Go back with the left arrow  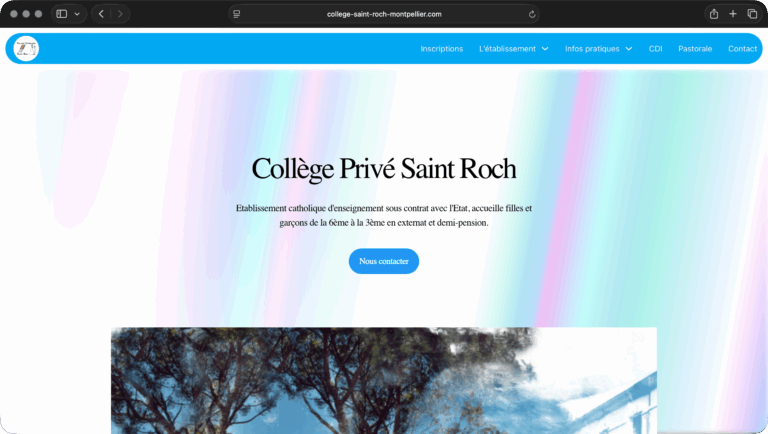coord(101,14)
